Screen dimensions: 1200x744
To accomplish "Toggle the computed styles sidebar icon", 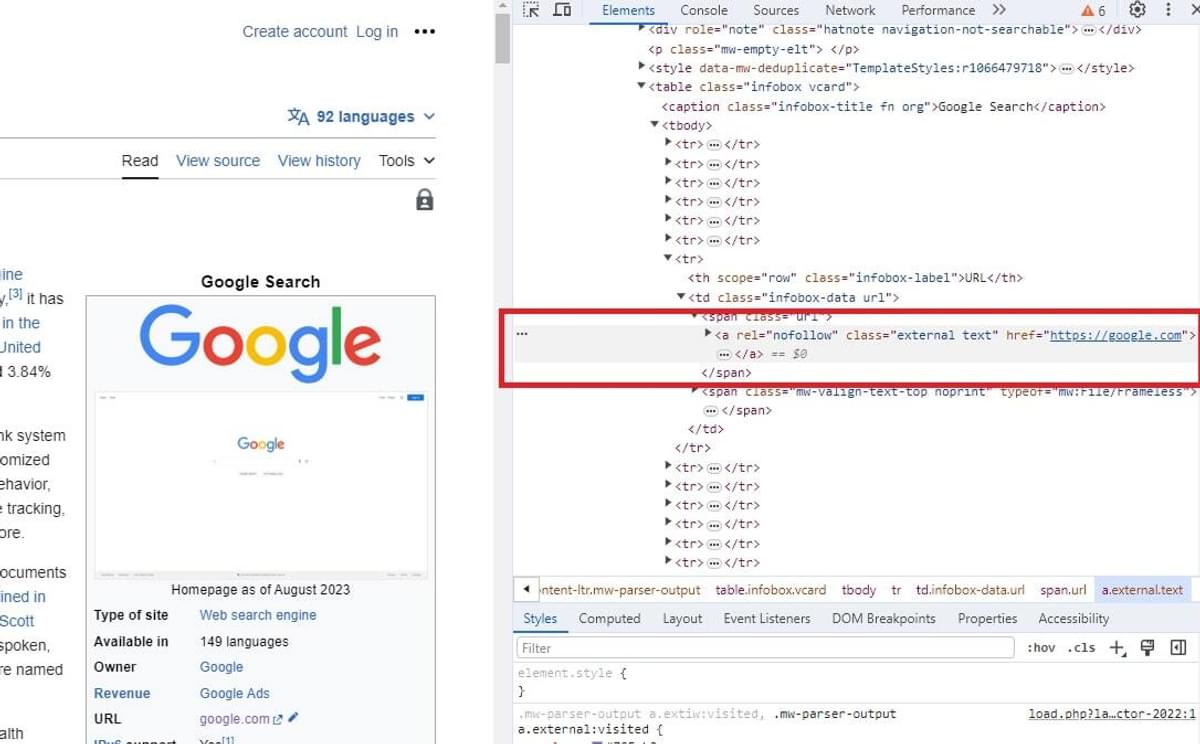I will [1178, 648].
